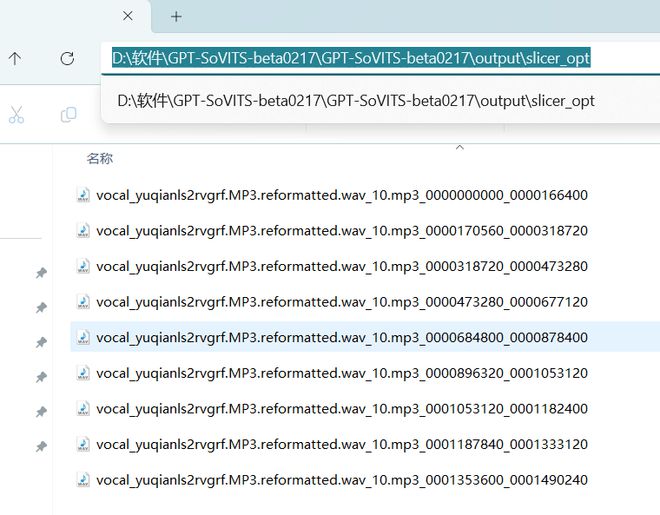The width and height of the screenshot is (660, 515).
Task: Click the sort chevron above the column header
Action: [460, 147]
